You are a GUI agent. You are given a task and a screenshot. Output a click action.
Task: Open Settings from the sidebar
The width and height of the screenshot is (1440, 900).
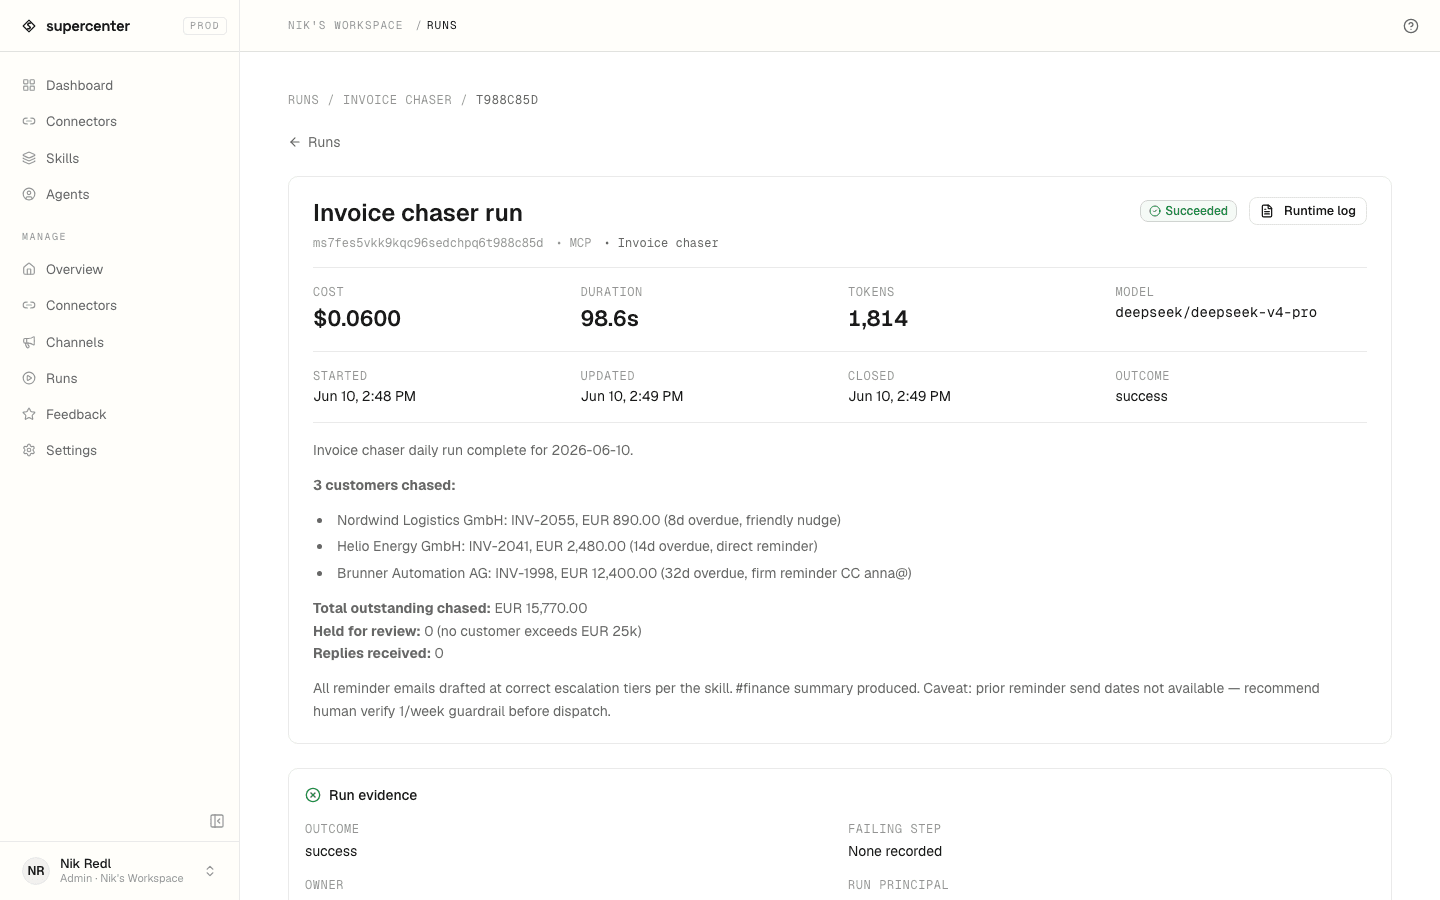[x=120, y=450]
